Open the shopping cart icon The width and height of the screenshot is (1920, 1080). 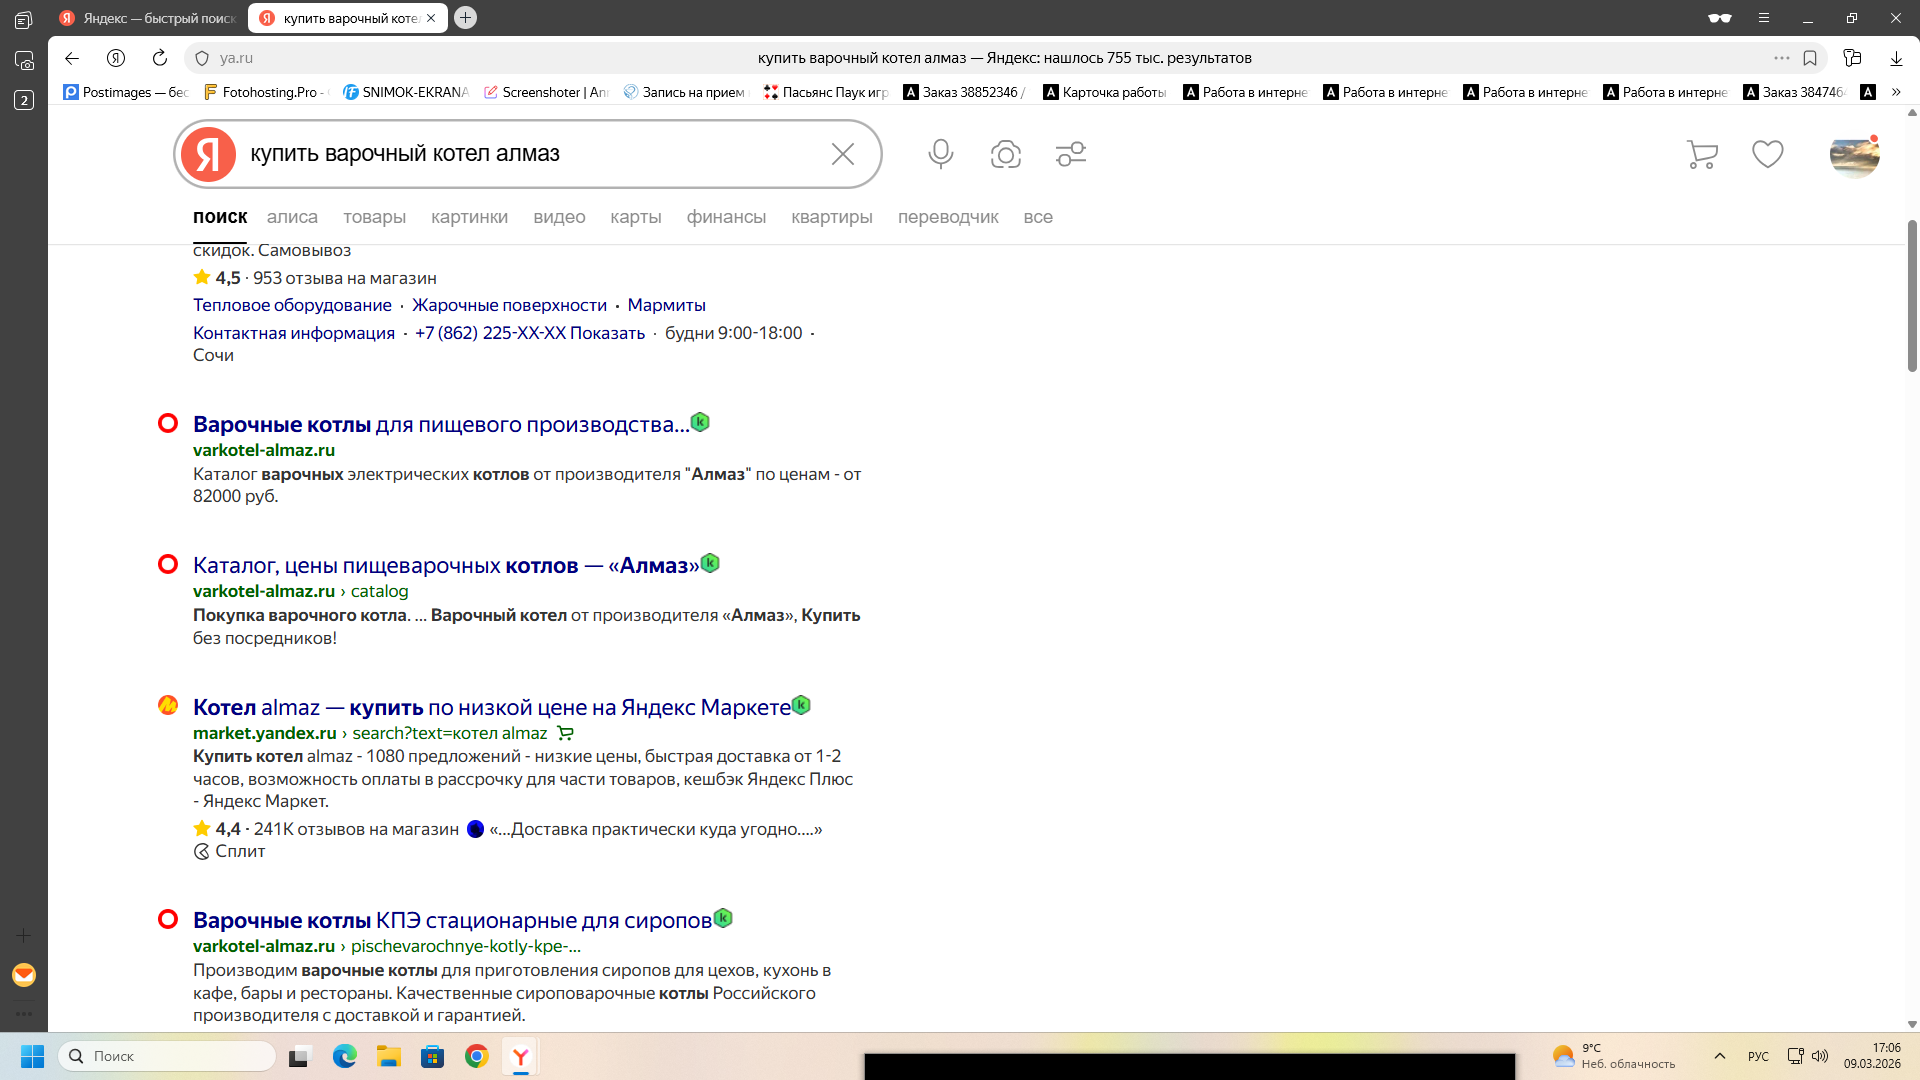(1701, 154)
